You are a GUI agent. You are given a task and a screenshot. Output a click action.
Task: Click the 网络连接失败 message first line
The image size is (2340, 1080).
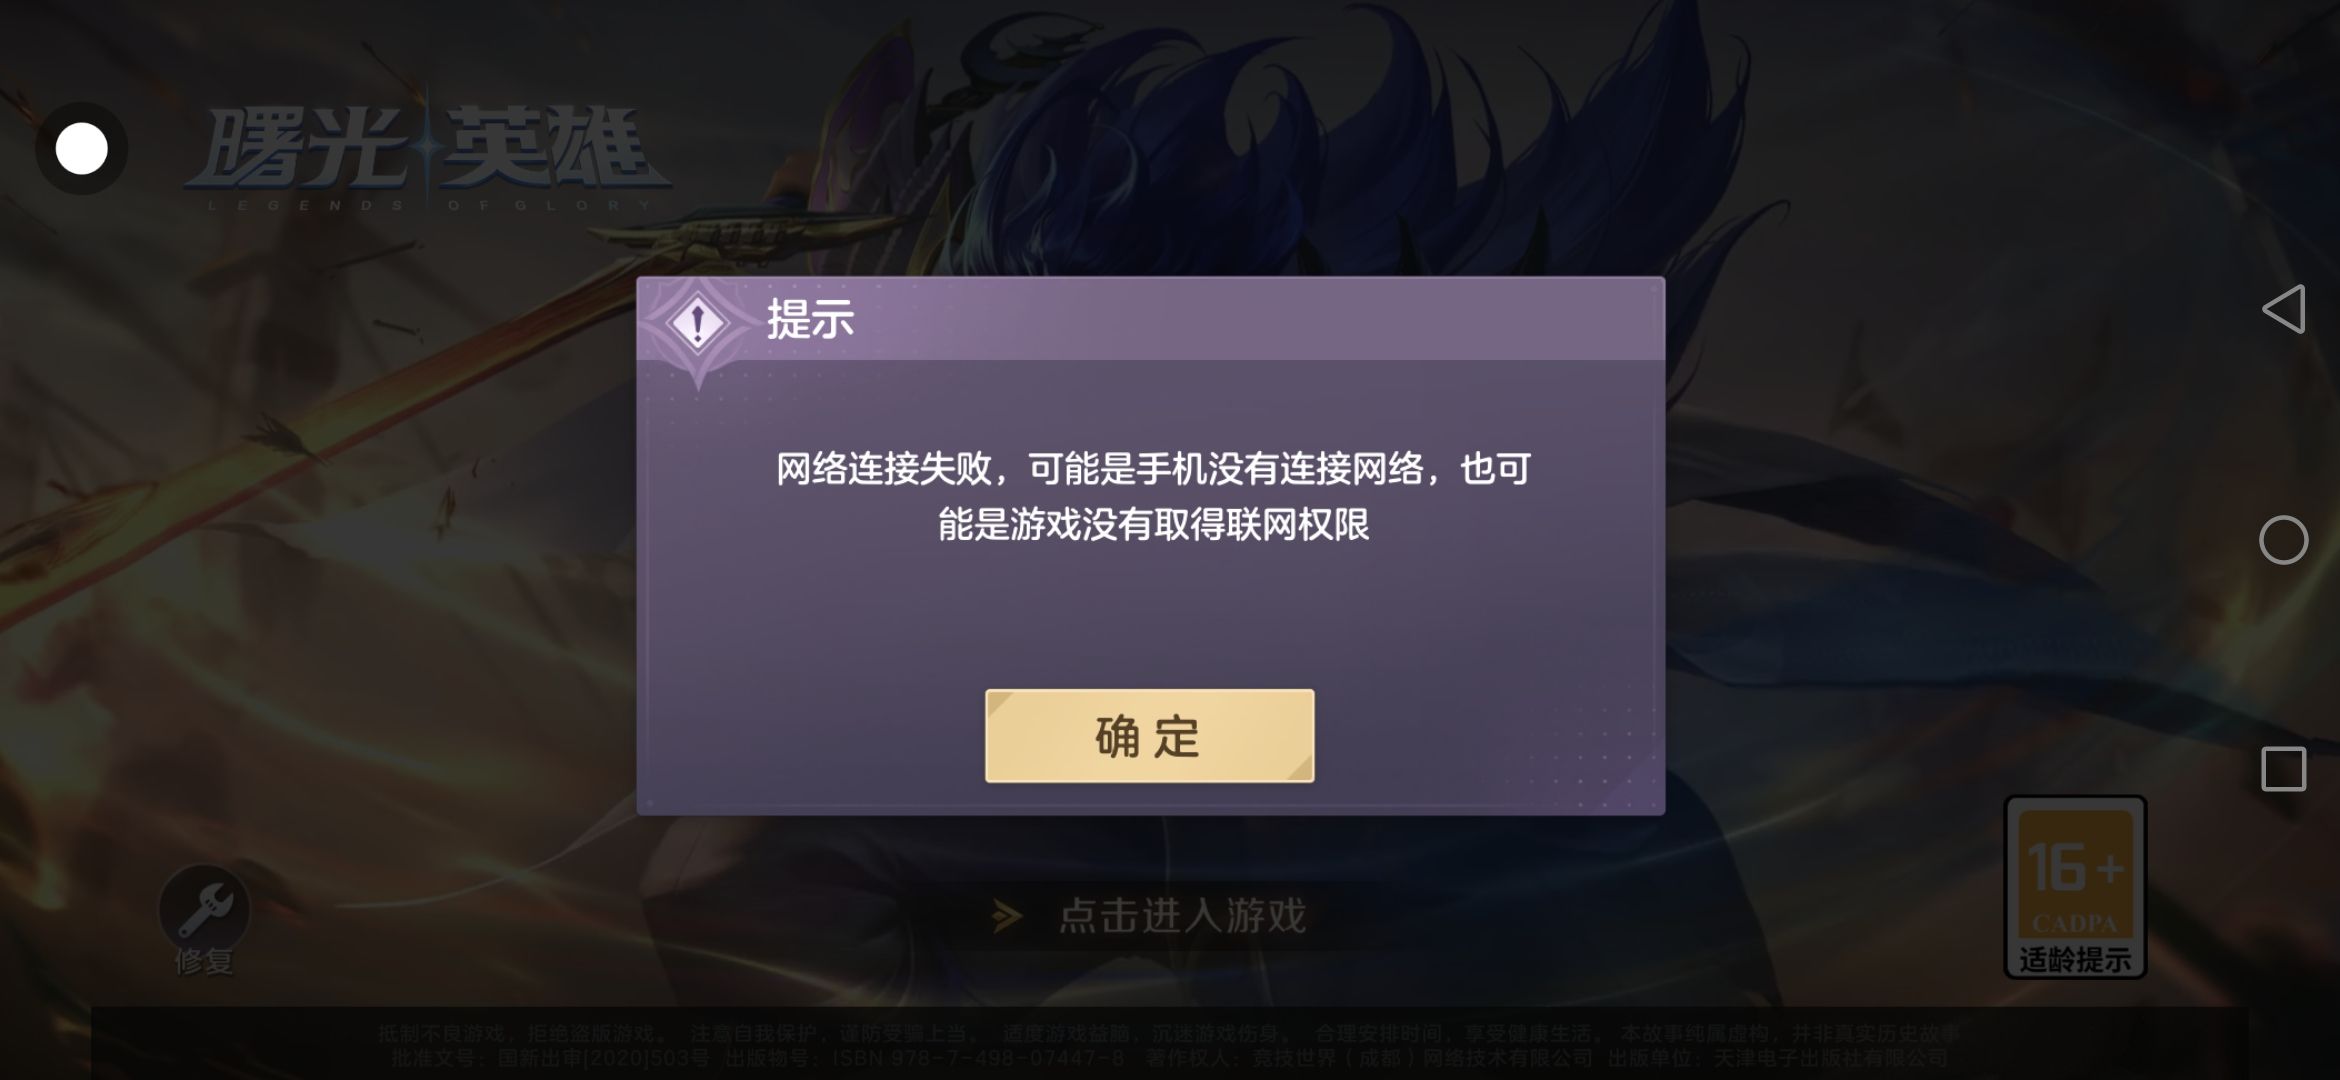[1153, 469]
